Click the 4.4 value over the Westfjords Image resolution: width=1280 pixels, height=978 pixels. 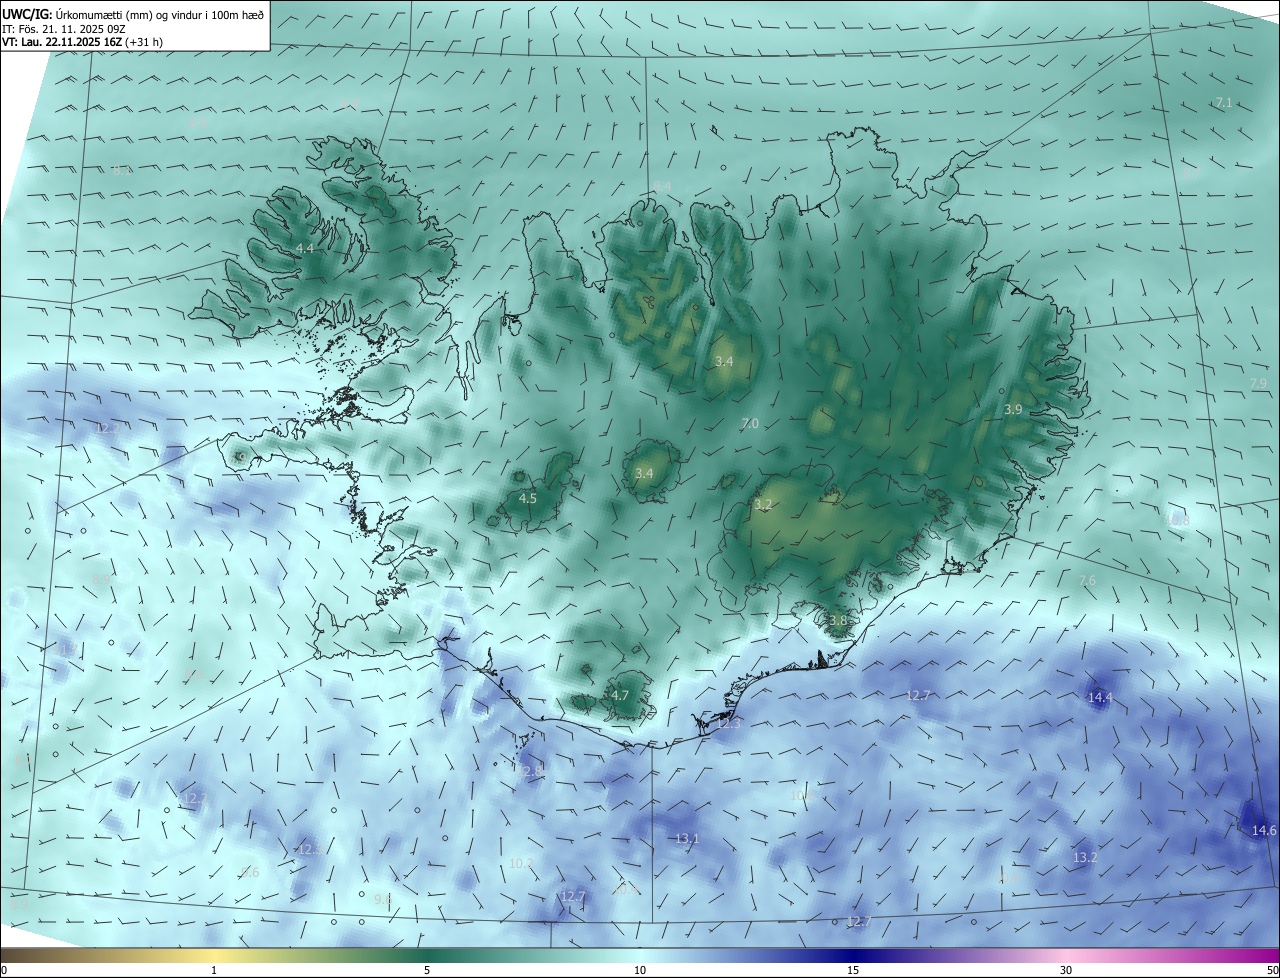(305, 248)
